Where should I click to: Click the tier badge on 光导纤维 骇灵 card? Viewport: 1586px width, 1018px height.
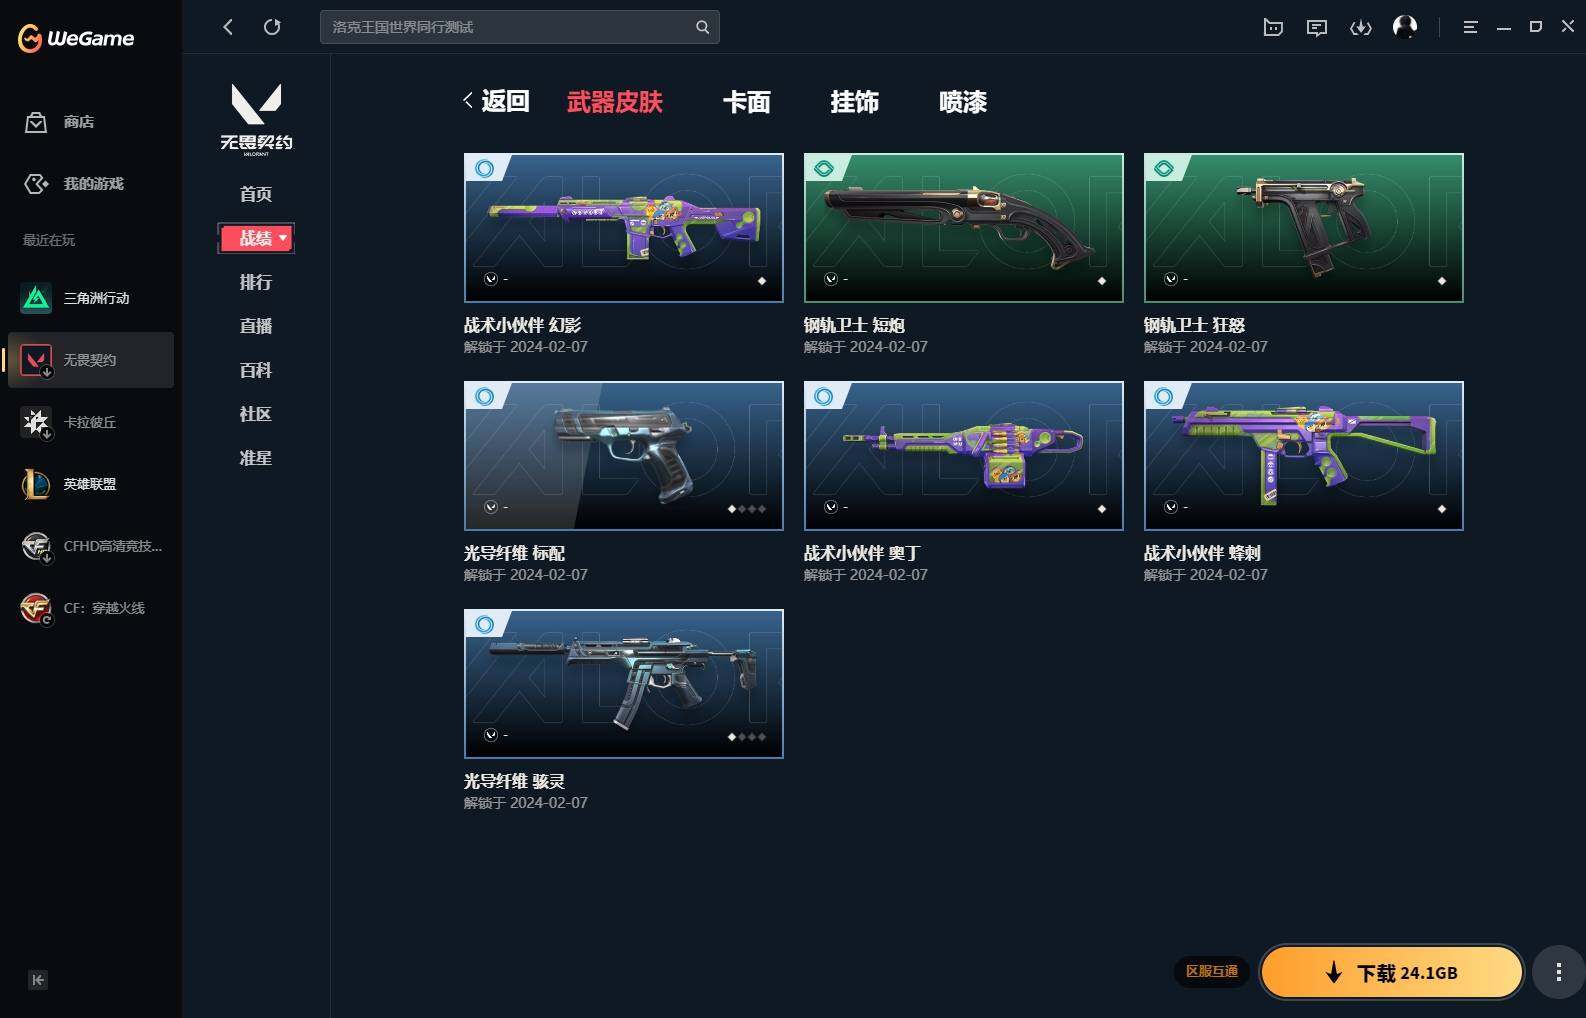tap(485, 625)
